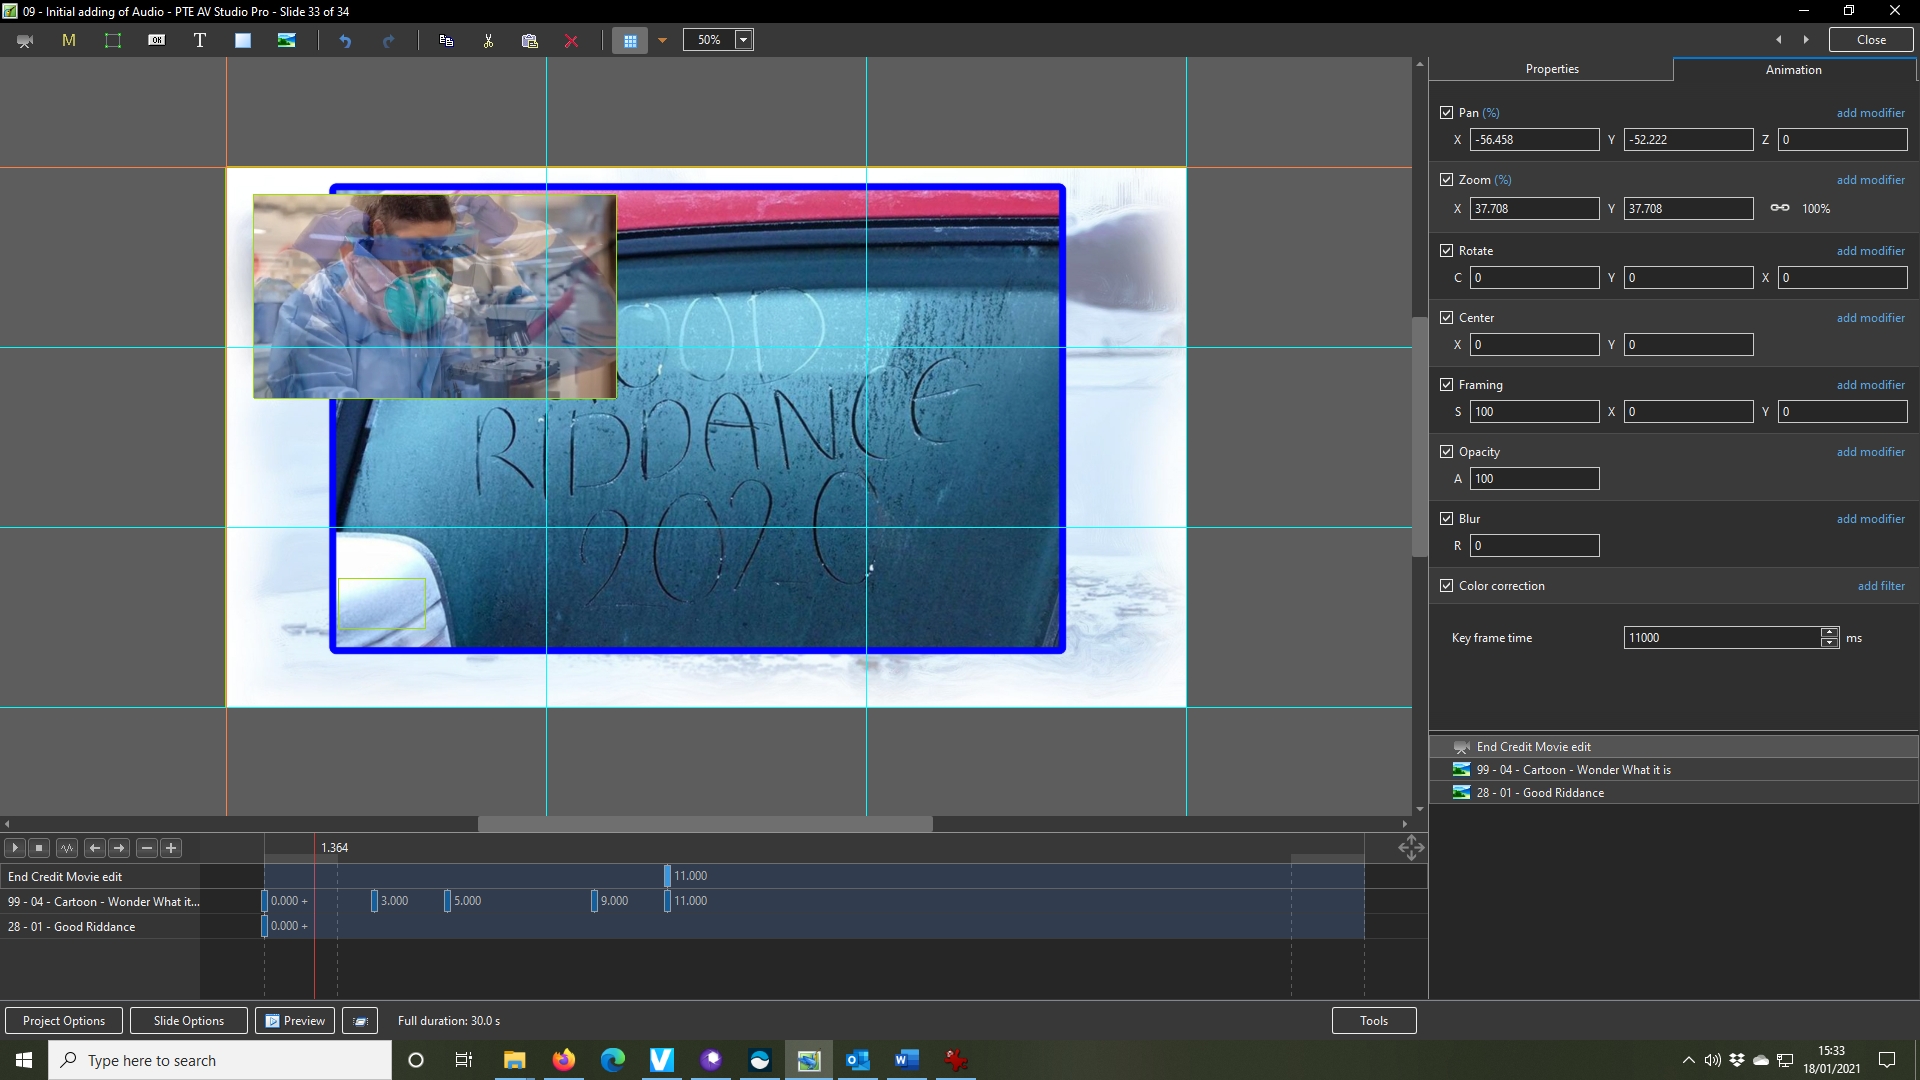Open the 50% zoom dropdown
This screenshot has width=1920, height=1080.
[743, 40]
